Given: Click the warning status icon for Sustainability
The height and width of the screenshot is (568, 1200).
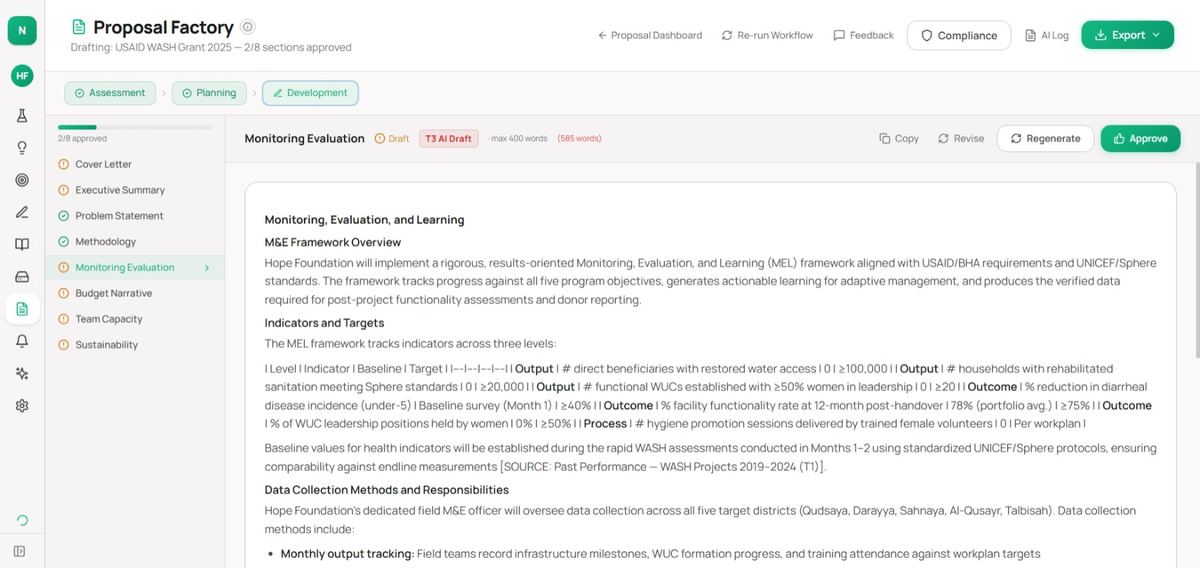Looking at the screenshot, I should click(x=64, y=345).
